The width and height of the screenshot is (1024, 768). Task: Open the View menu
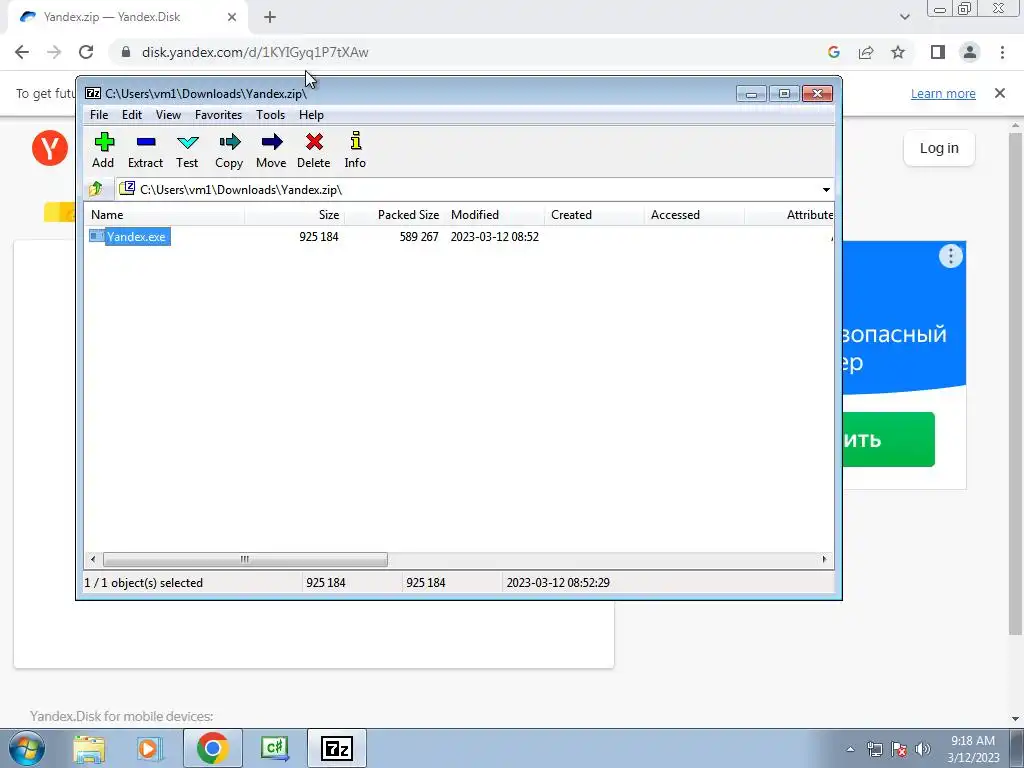coord(168,115)
